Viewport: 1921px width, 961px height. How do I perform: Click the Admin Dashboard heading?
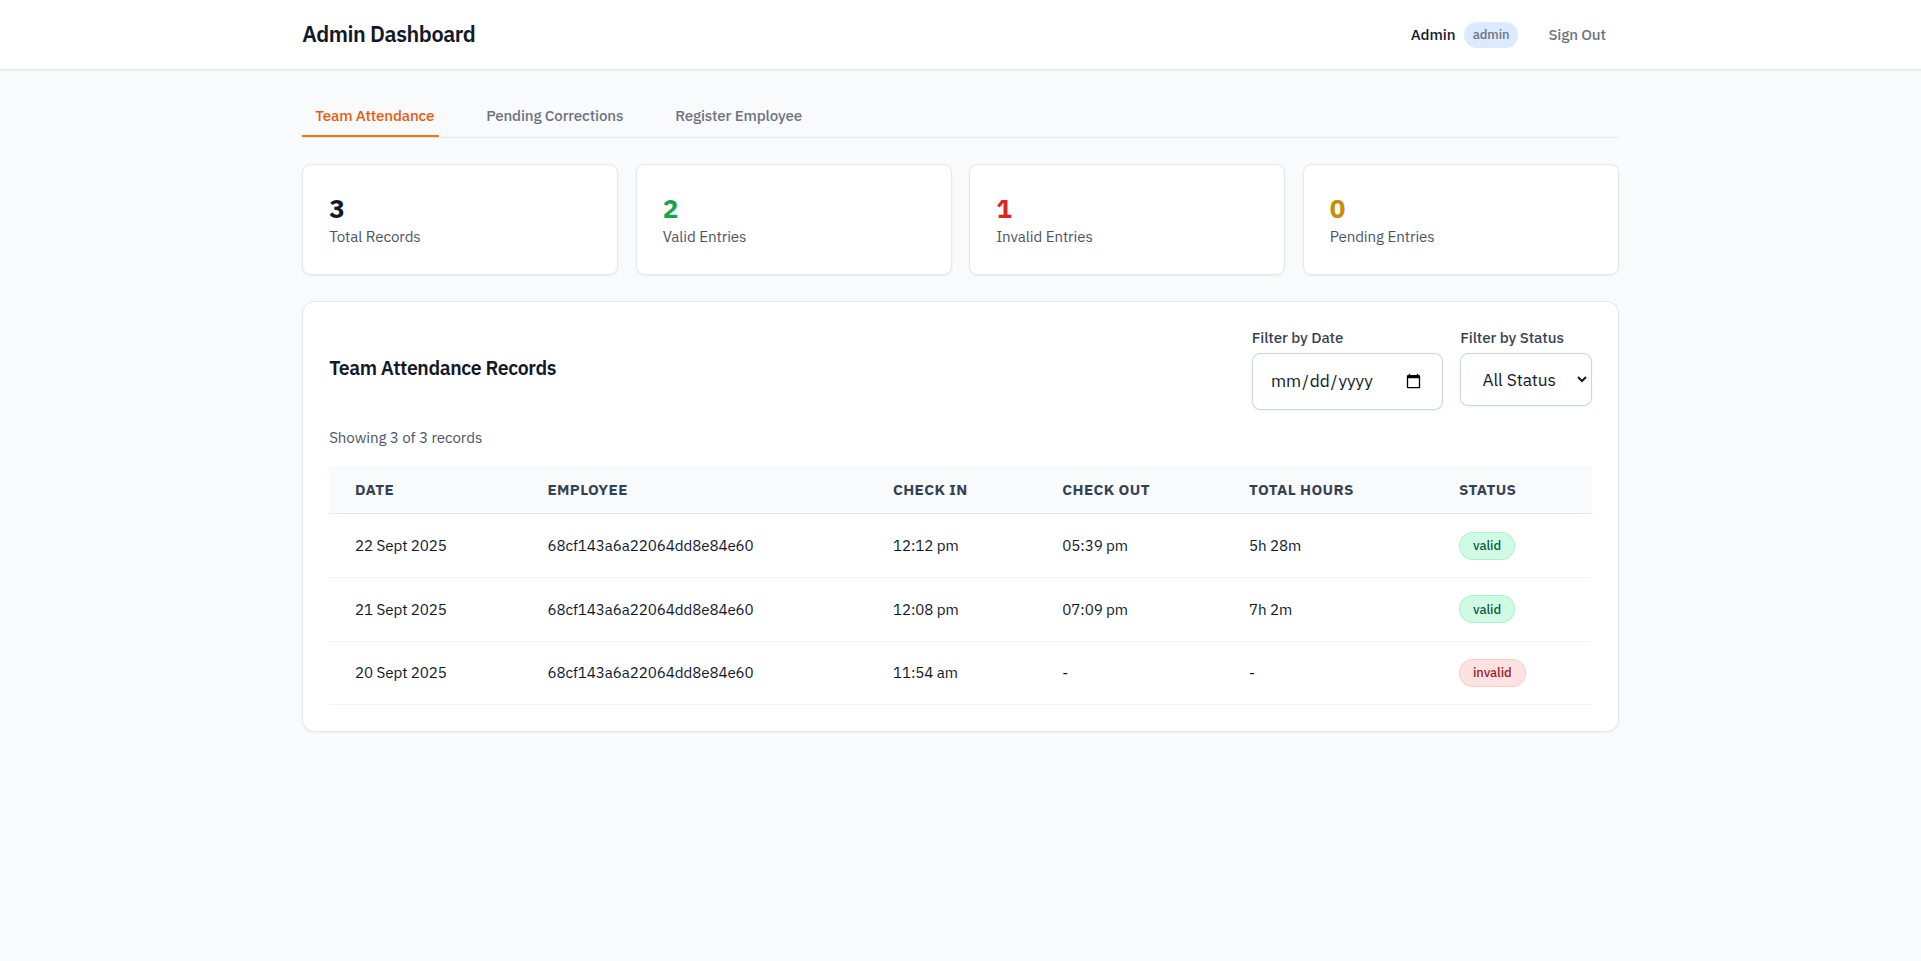(x=388, y=34)
